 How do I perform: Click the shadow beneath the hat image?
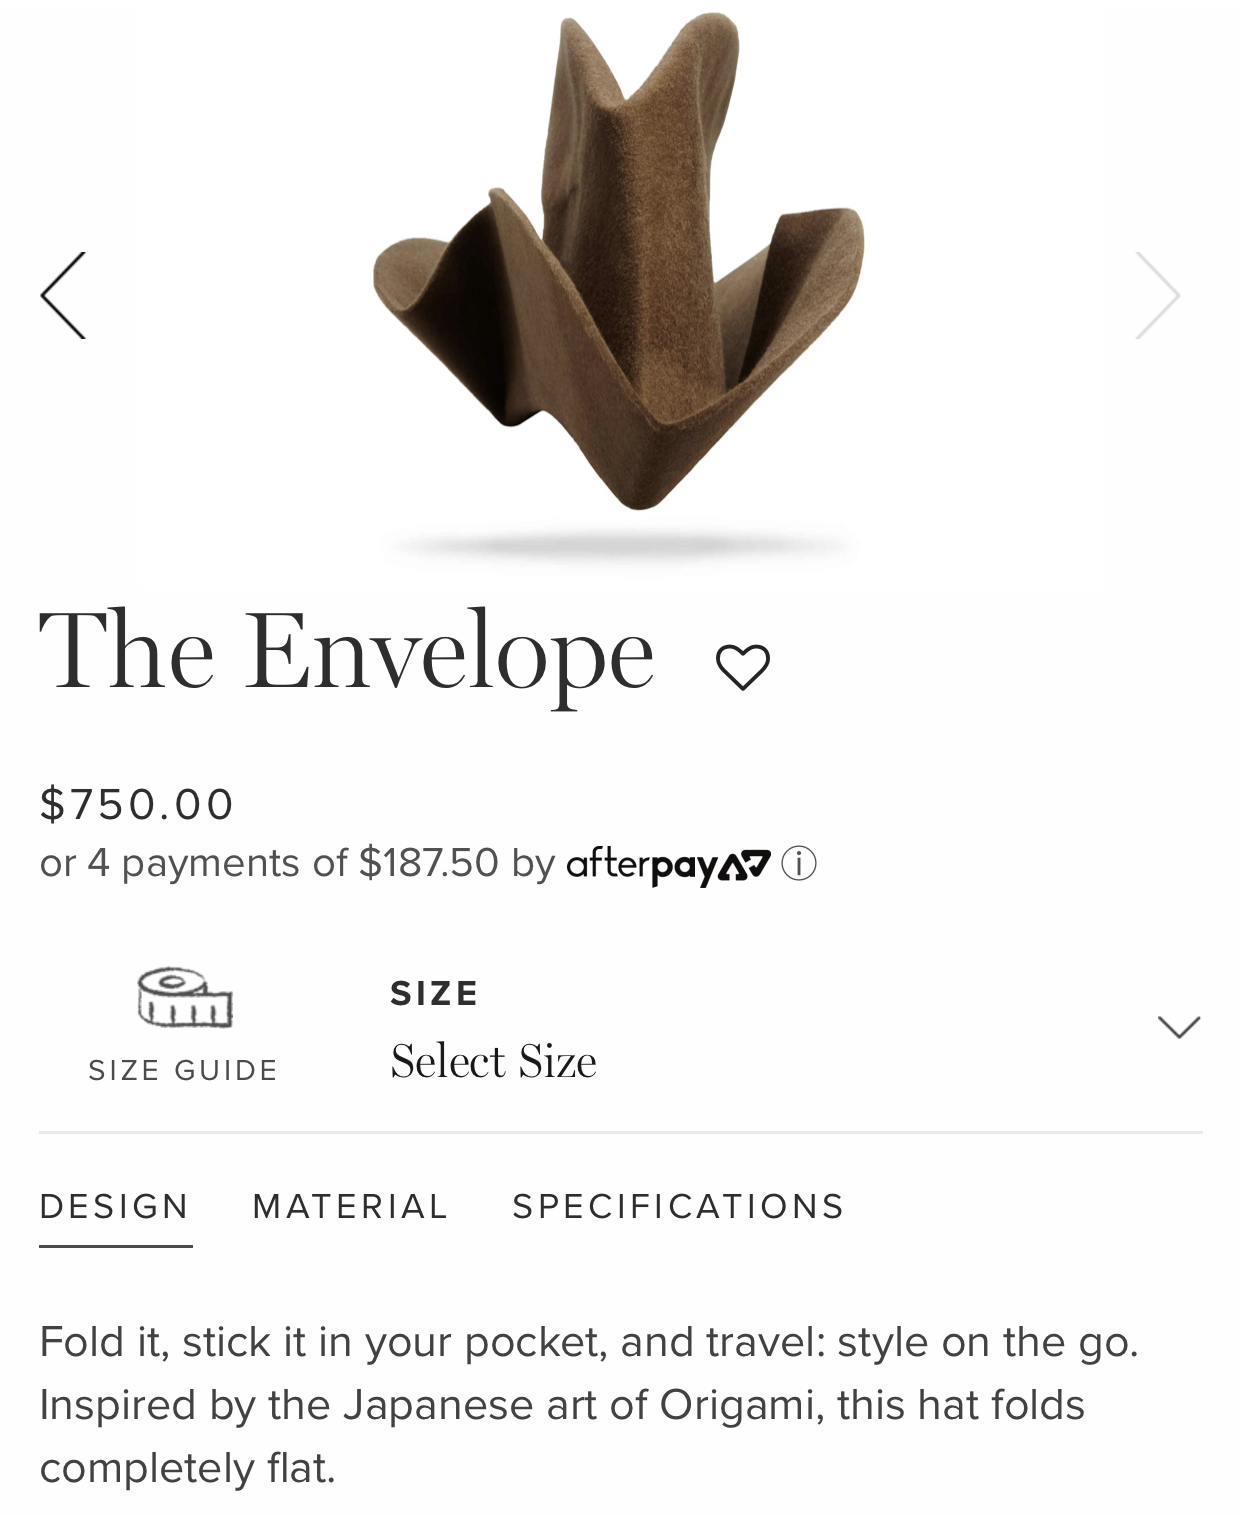click(620, 546)
